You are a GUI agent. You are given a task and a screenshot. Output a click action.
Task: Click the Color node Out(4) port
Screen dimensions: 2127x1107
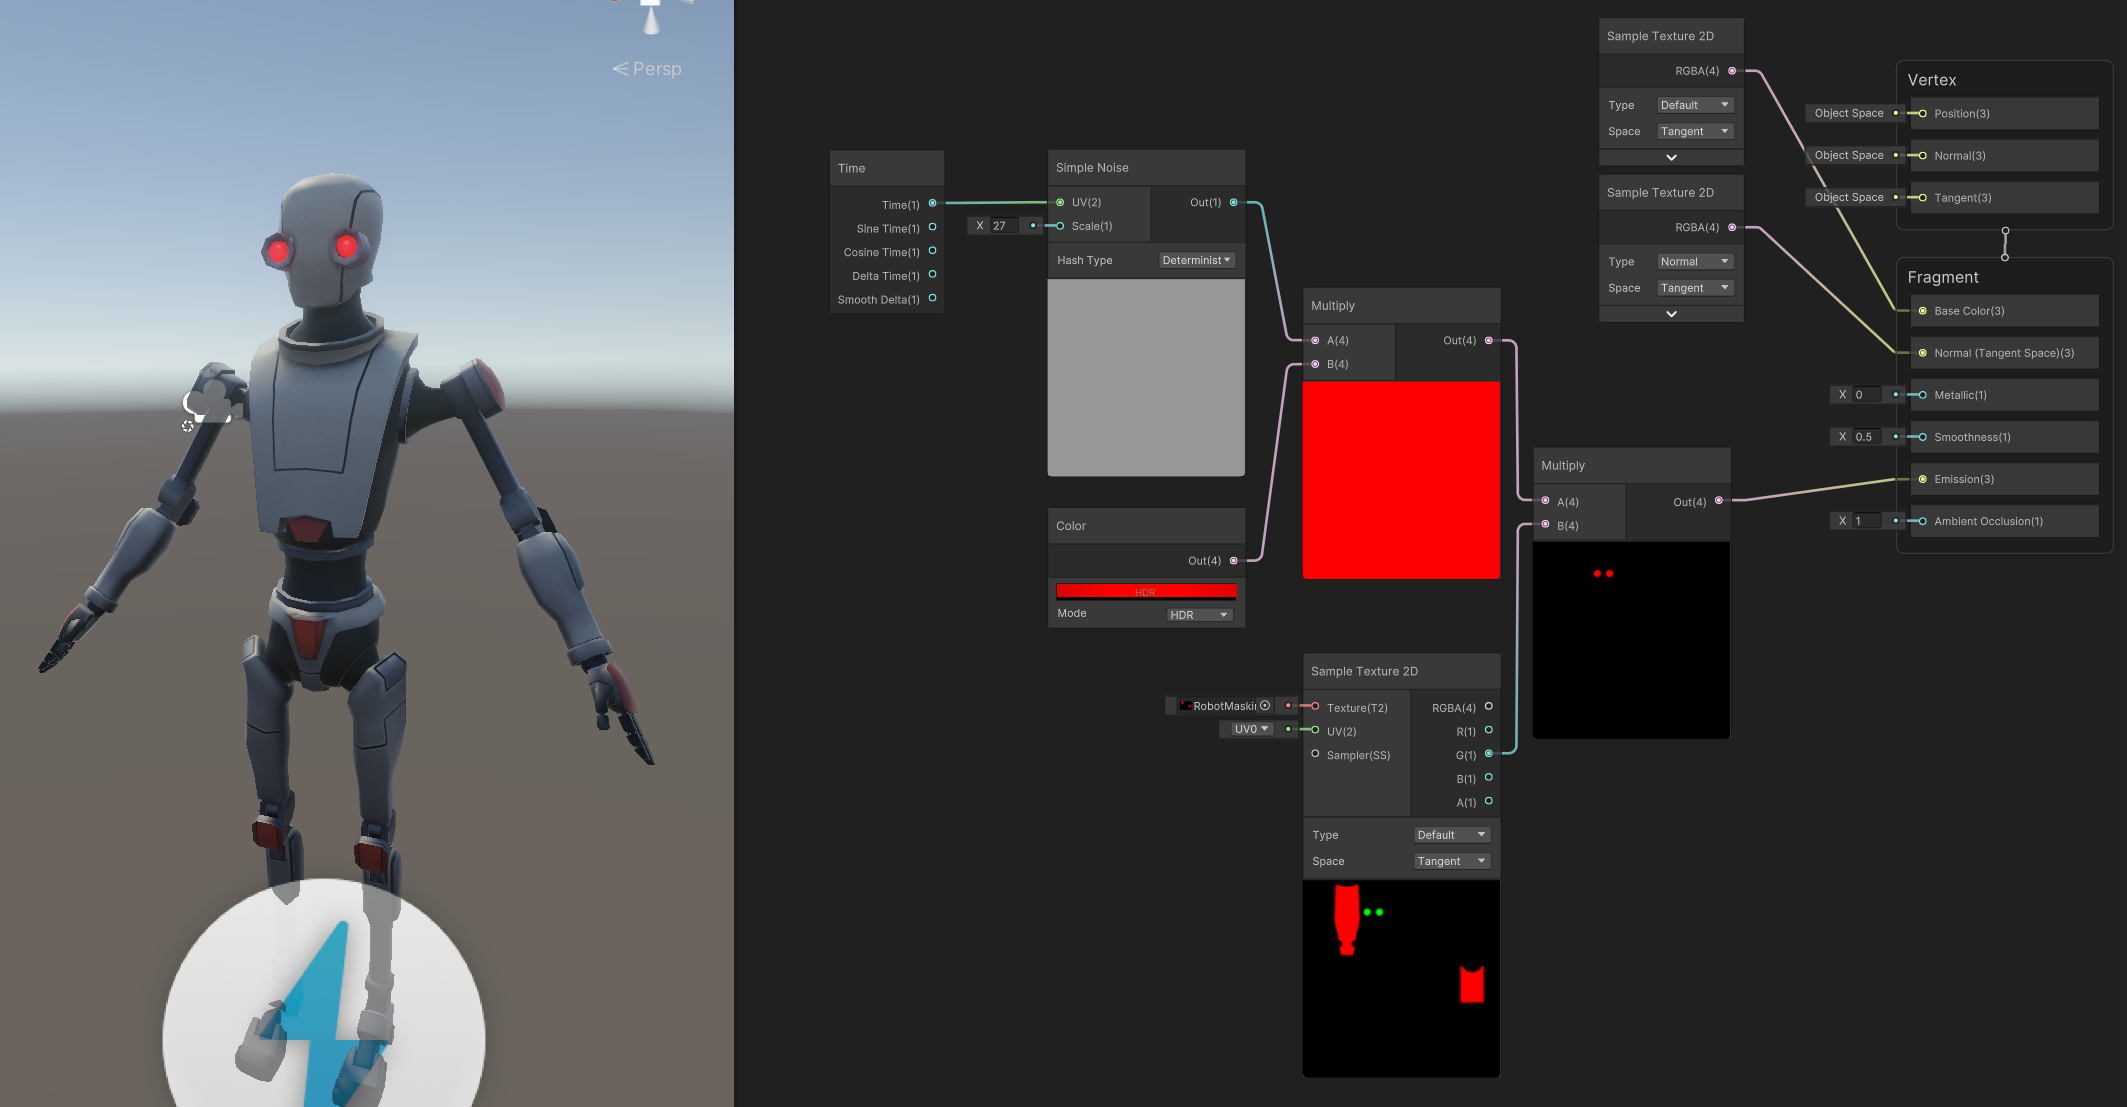pos(1233,560)
